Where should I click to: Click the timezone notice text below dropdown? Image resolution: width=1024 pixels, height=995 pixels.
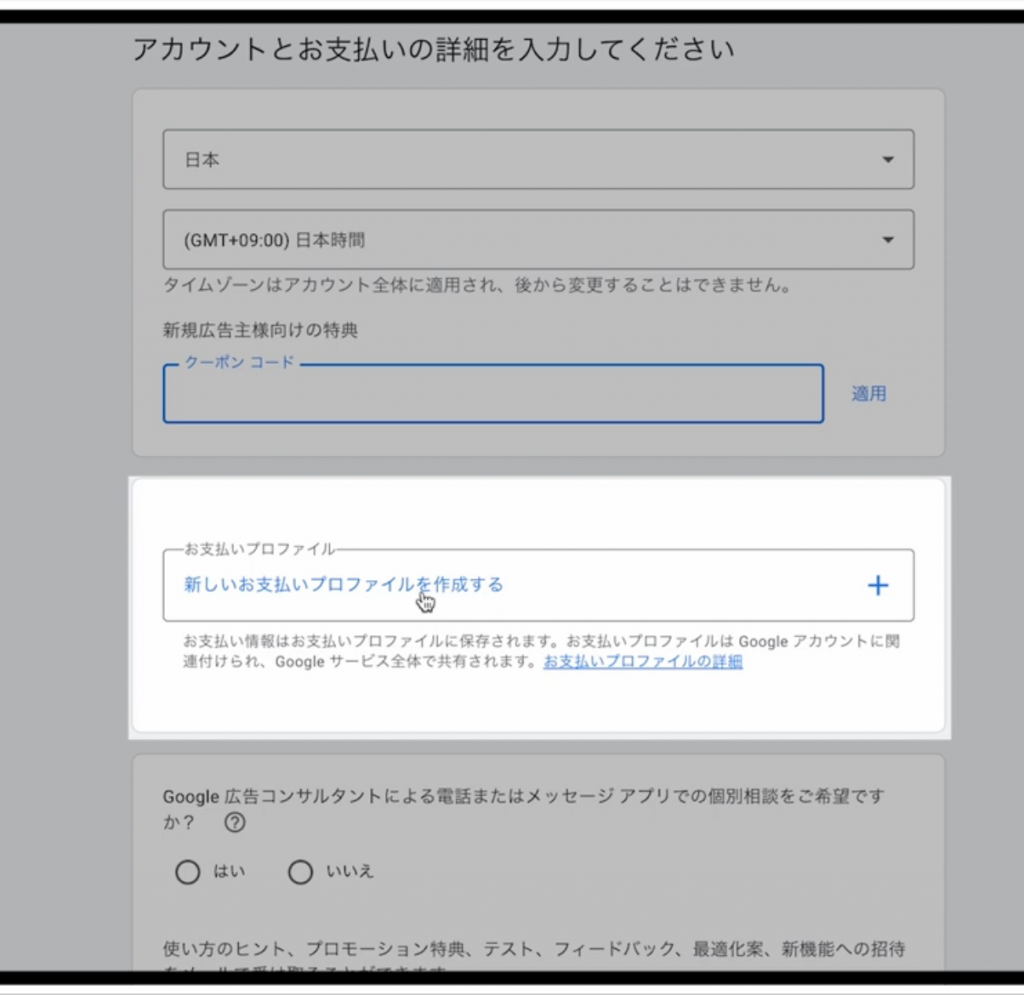[x=478, y=285]
